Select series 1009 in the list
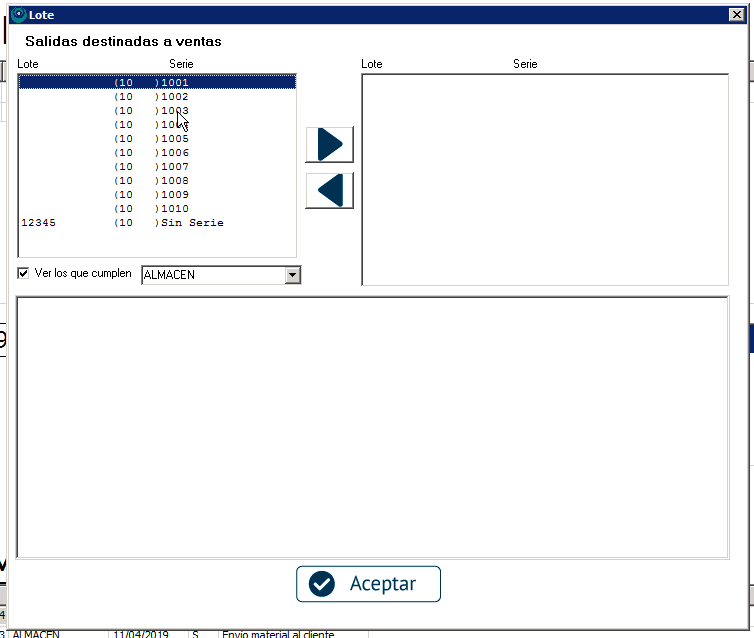Viewport: 754px width, 638px height. coord(174,195)
